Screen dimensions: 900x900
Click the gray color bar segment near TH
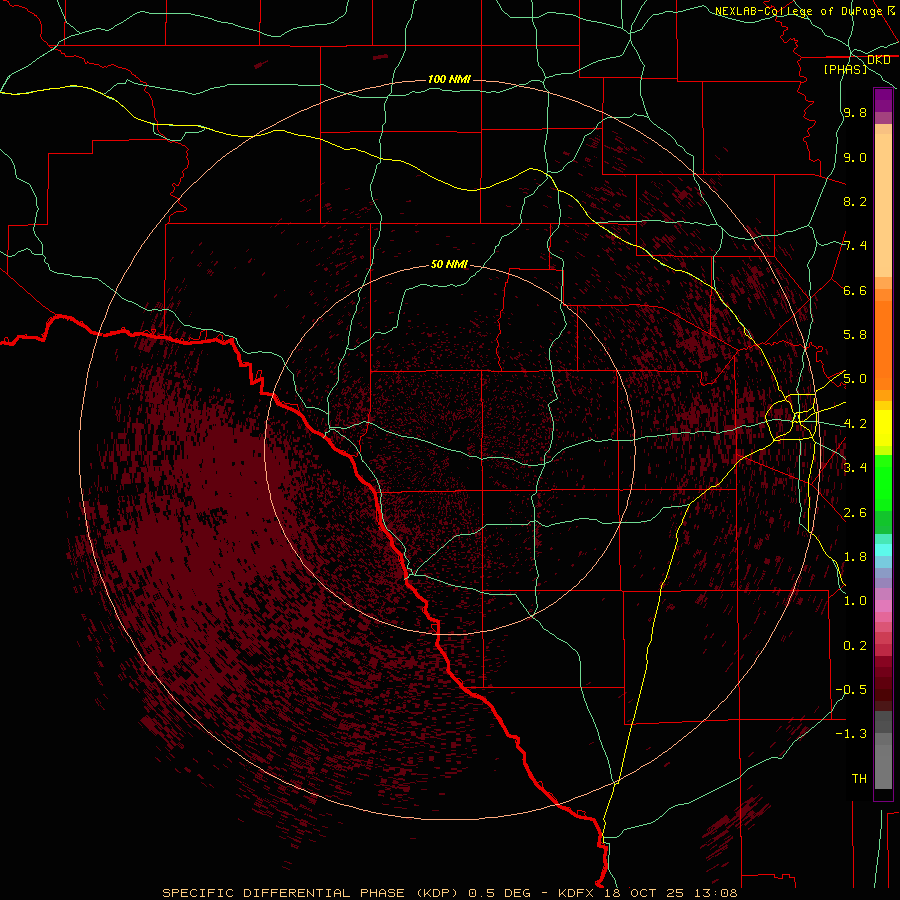point(883,766)
